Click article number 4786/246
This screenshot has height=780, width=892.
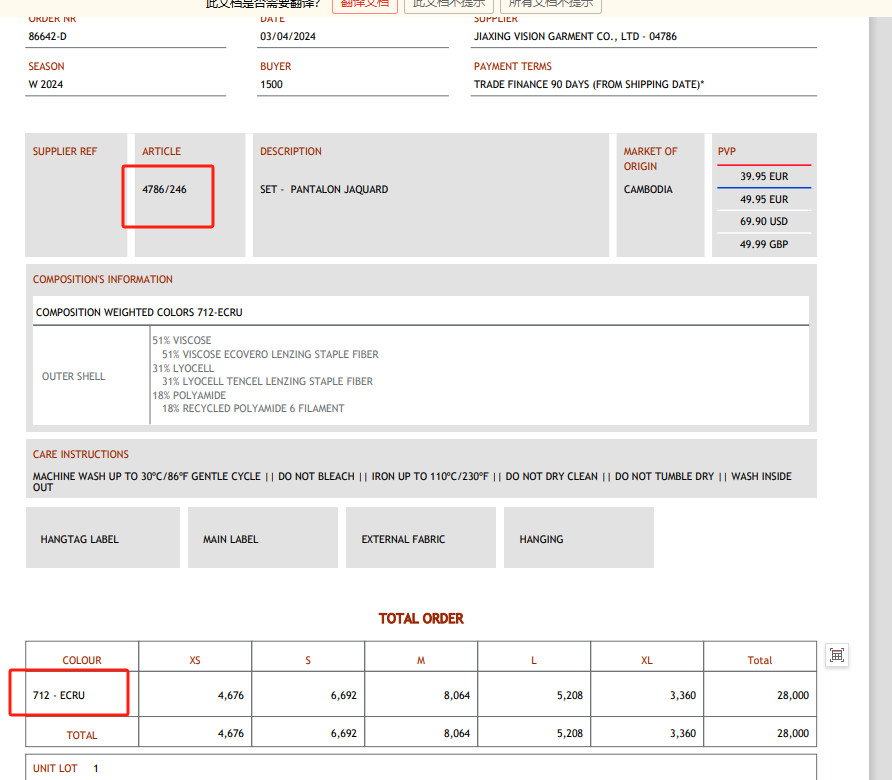(x=164, y=190)
